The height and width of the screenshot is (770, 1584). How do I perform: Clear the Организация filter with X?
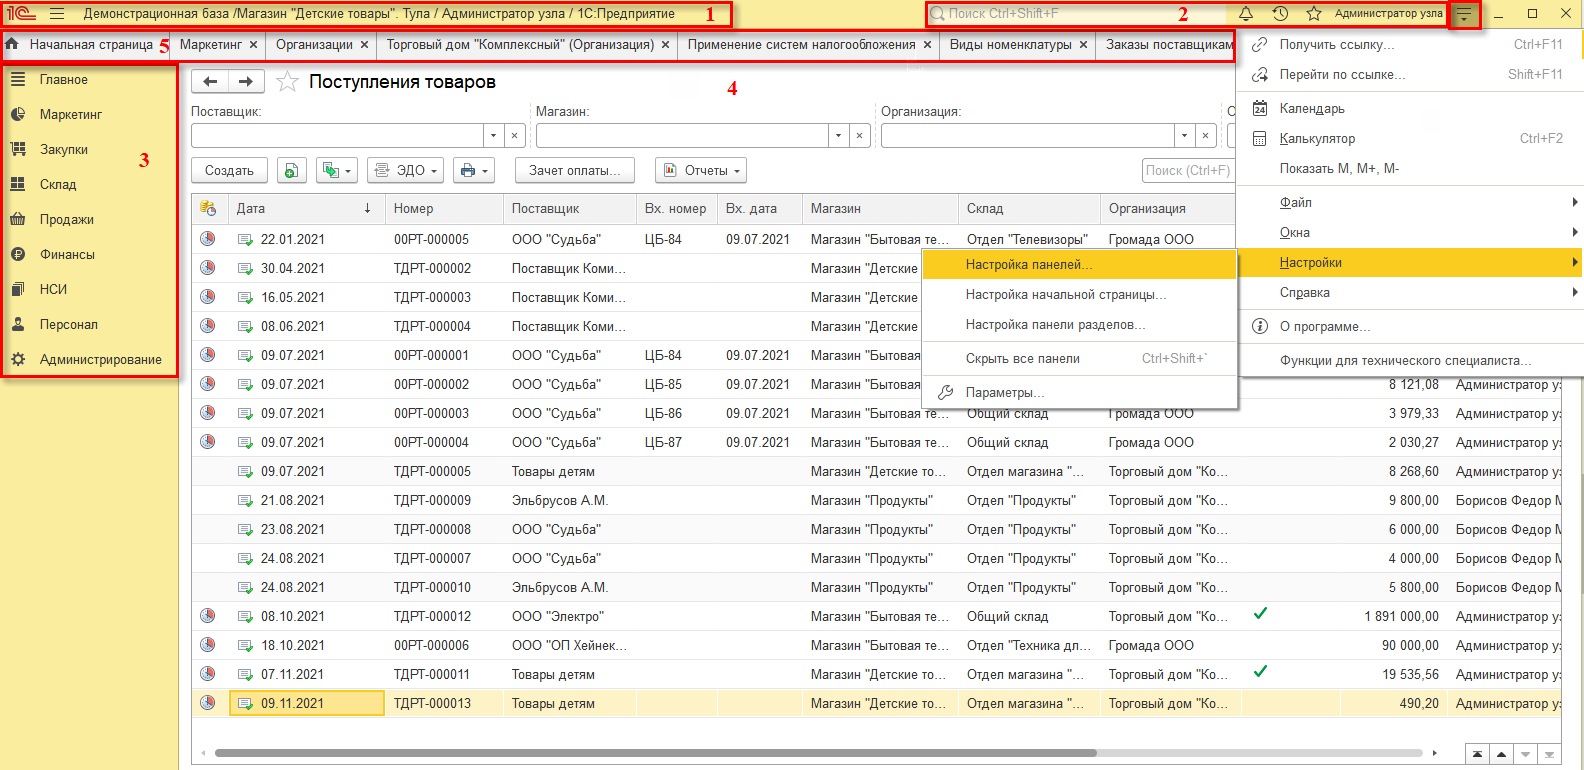pos(1205,135)
